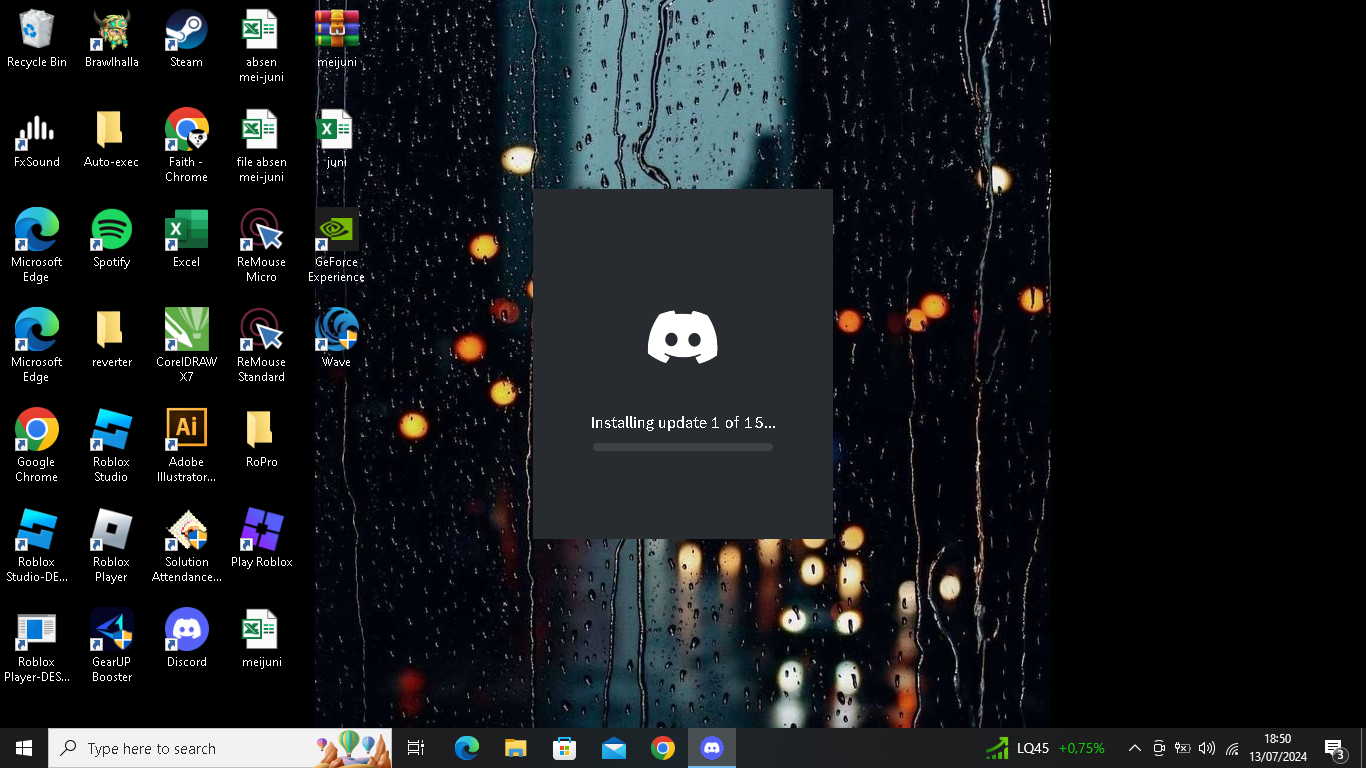Screen dimensions: 1366x768
Task: Open Microsoft Edge shortcut beside reverter folder
Action: click(37, 347)
